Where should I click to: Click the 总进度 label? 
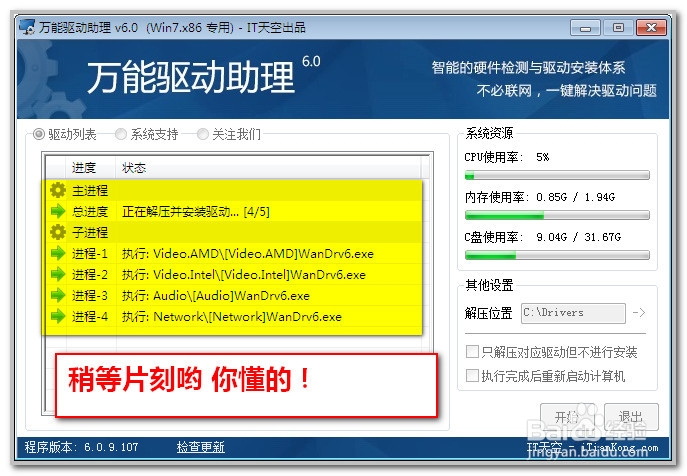[90, 212]
